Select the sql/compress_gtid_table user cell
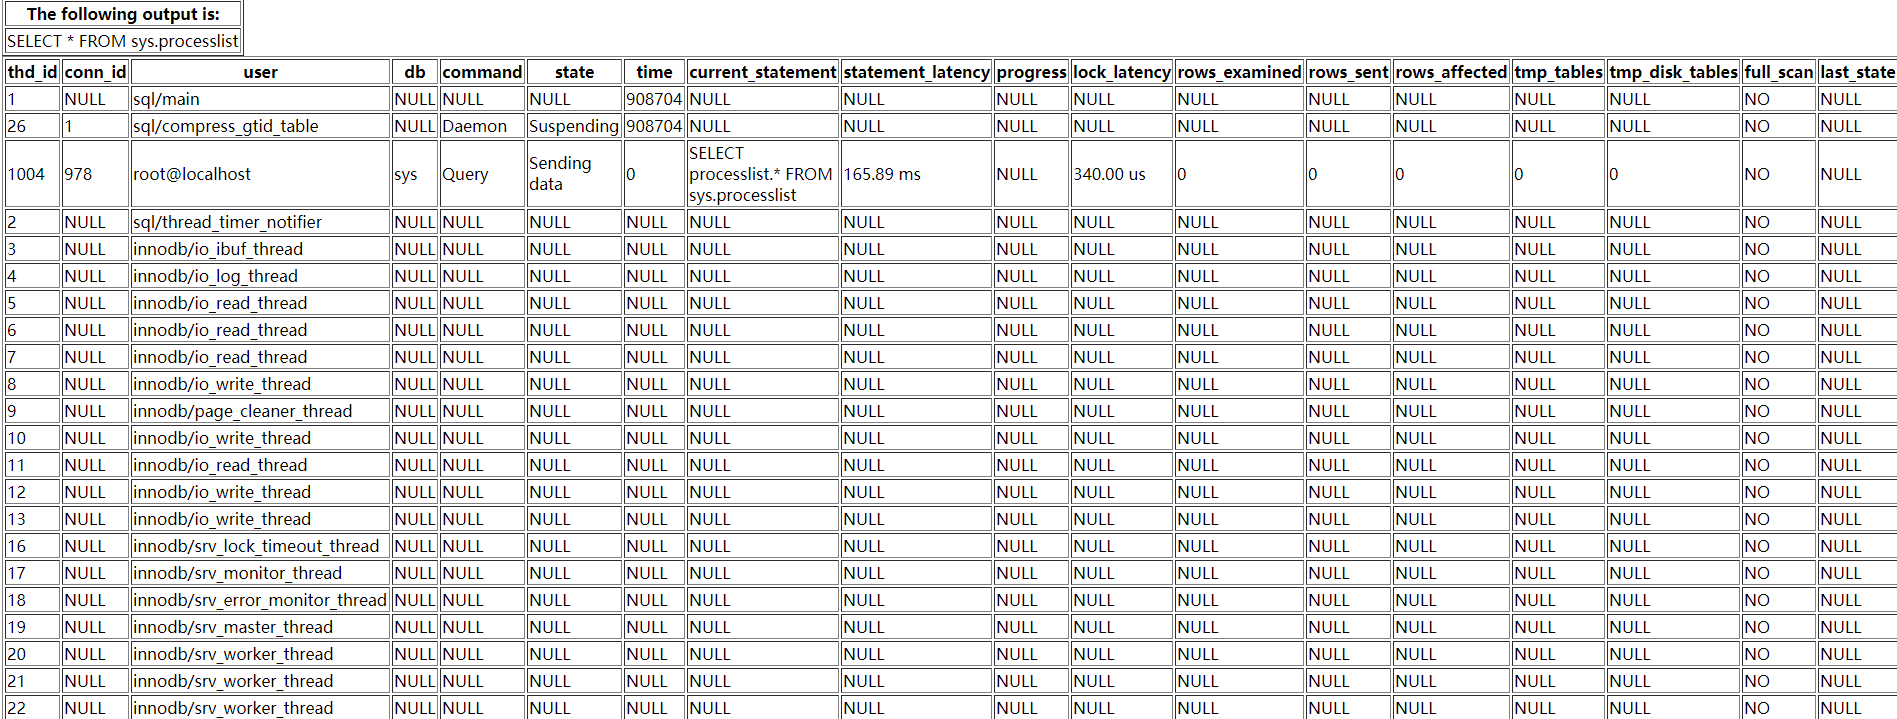The height and width of the screenshot is (719, 1897). [260, 126]
